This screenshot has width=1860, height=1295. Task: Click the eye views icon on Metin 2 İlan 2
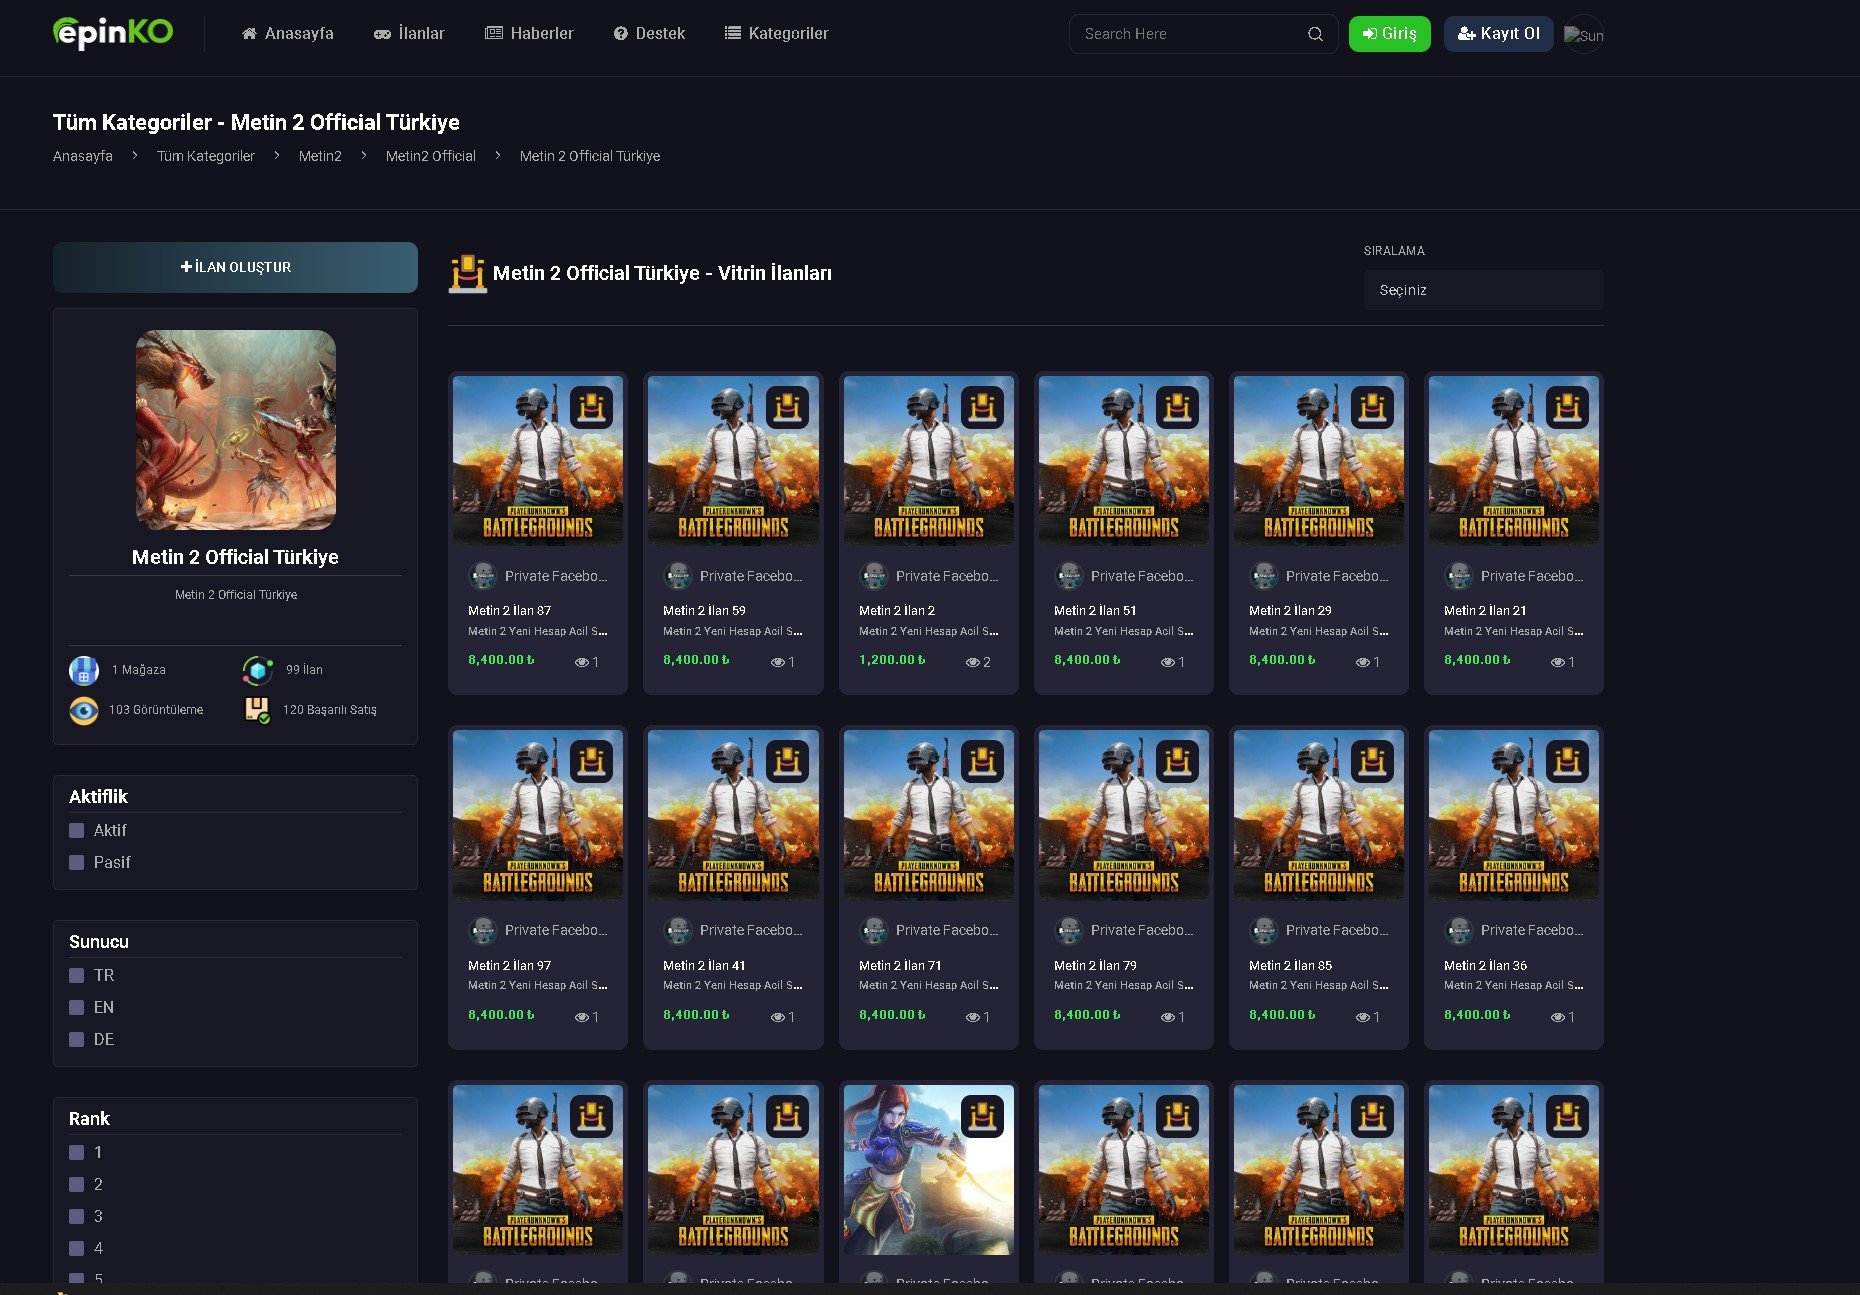tap(972, 662)
